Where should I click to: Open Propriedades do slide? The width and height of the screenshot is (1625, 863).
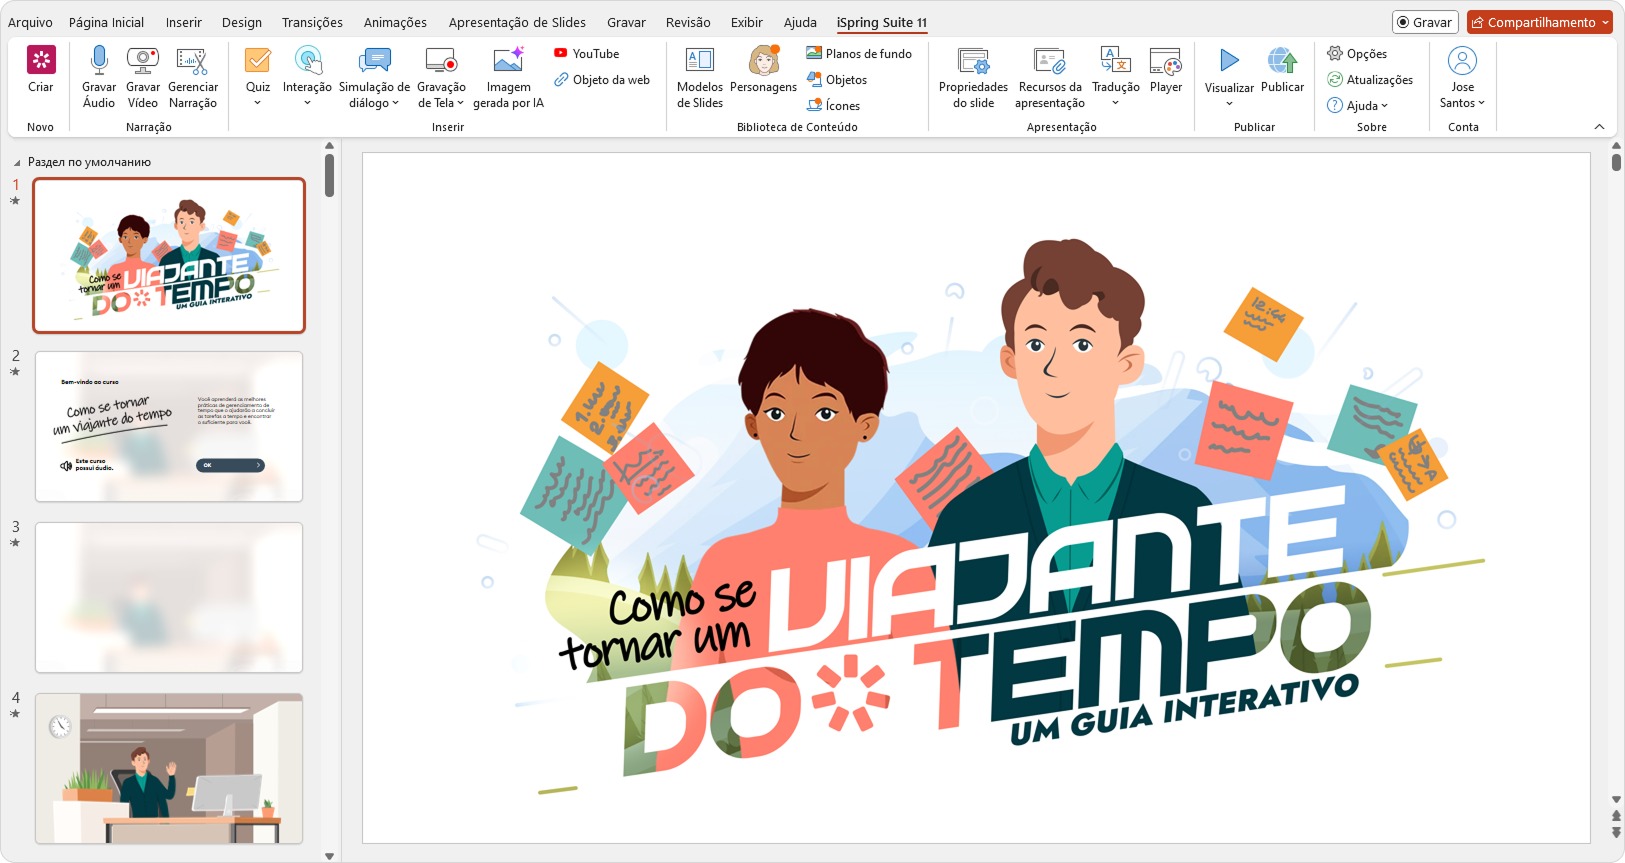(973, 62)
